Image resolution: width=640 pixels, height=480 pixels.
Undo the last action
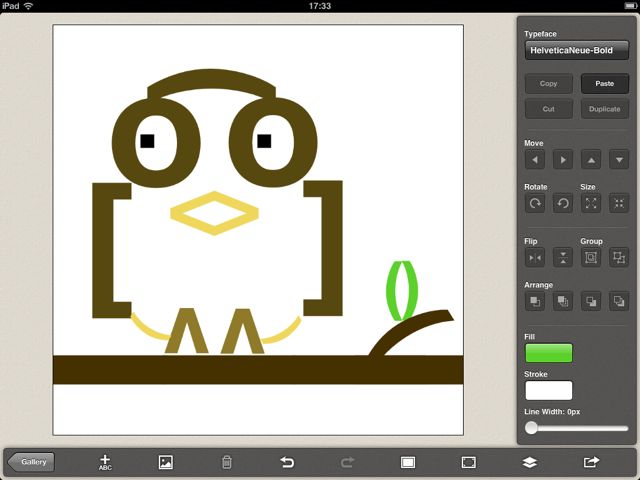[287, 462]
